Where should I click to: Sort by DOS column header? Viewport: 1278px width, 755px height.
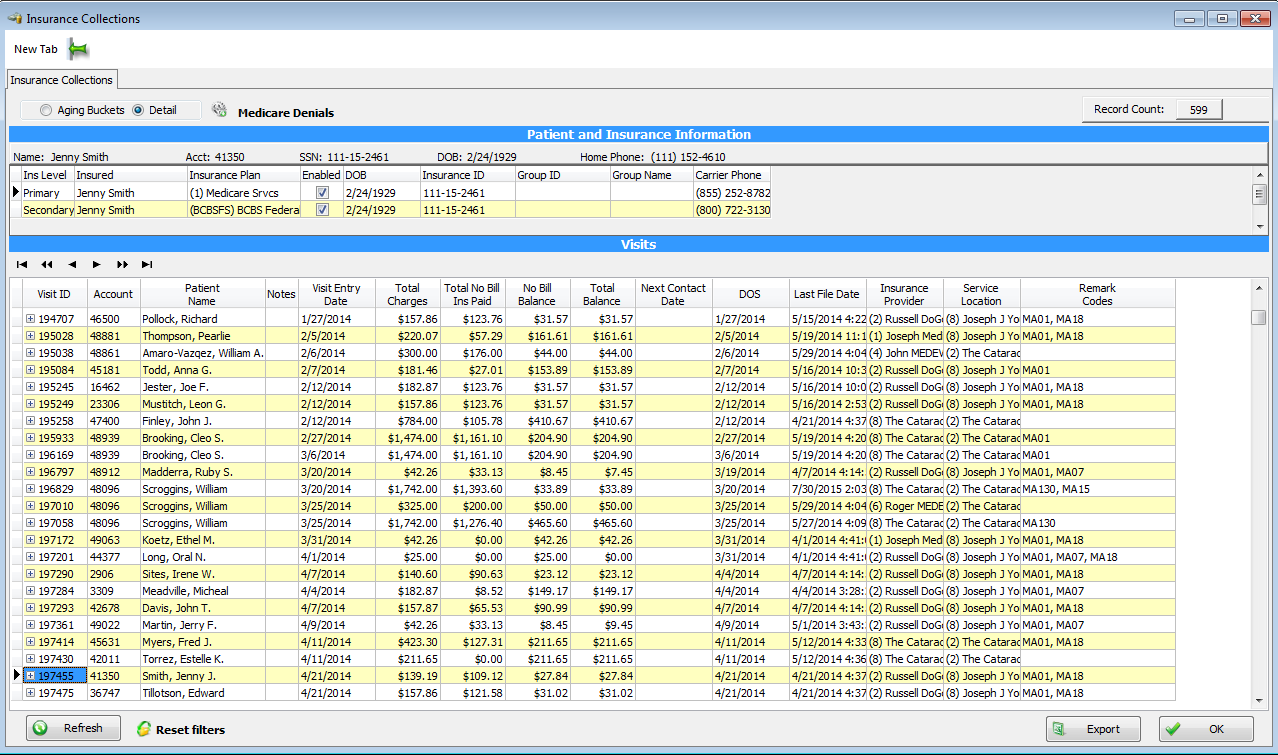tap(750, 294)
